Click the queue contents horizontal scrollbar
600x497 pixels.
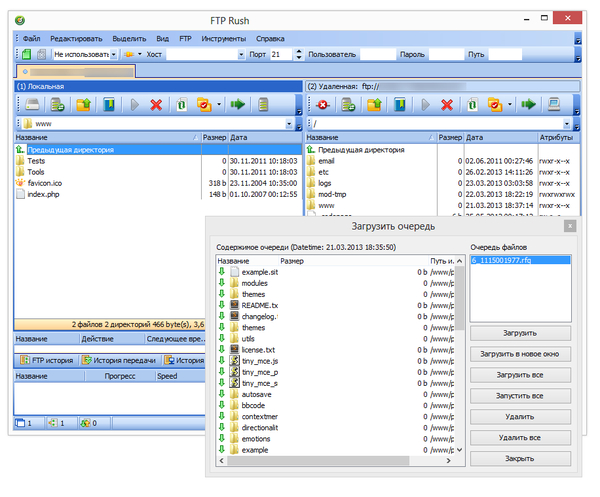pos(333,461)
